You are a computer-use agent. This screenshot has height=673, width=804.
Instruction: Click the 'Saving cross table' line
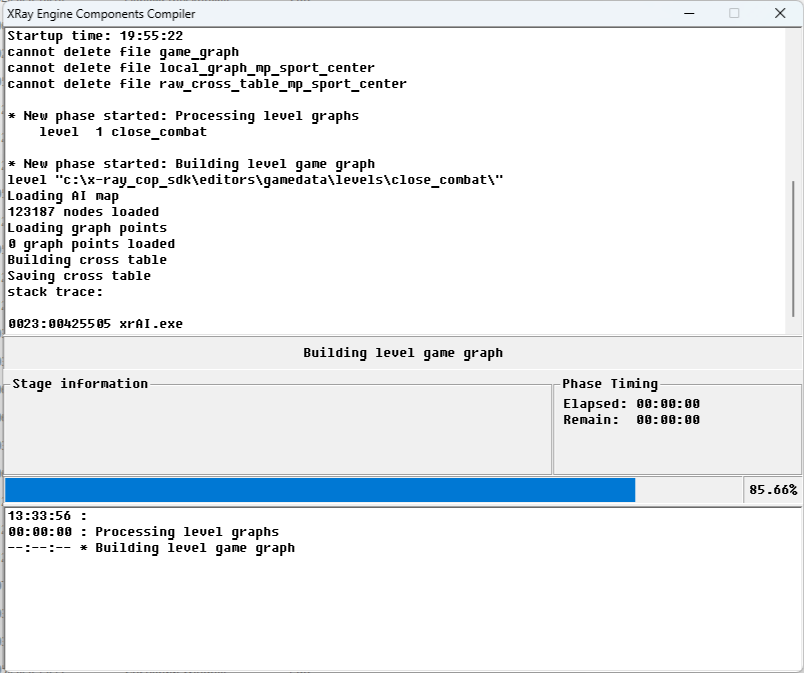pos(79,276)
